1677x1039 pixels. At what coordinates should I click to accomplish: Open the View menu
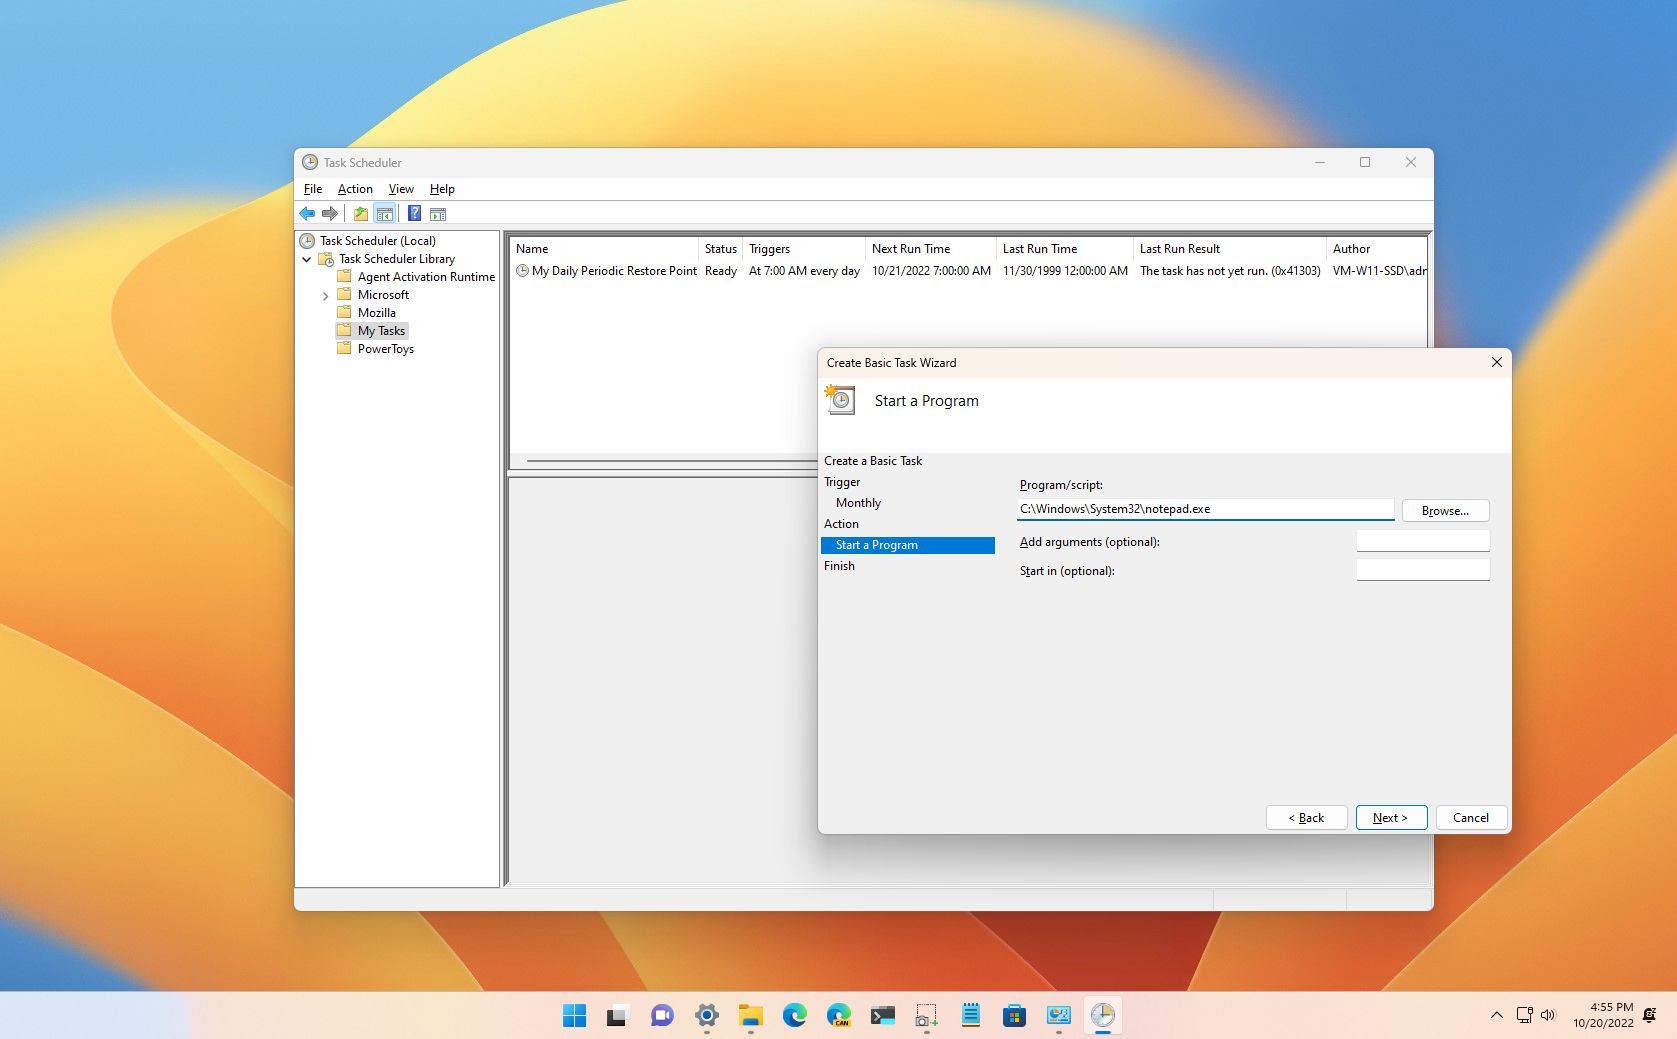[x=400, y=188]
